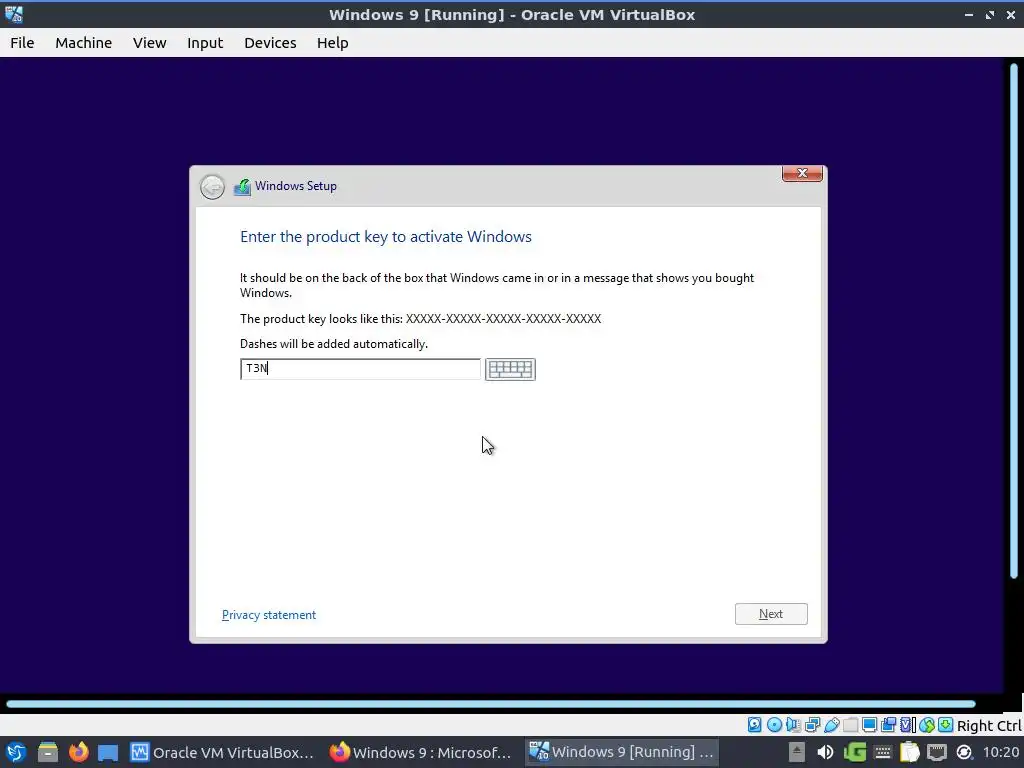The height and width of the screenshot is (768, 1024).
Task: Click the Next button
Action: pyautogui.click(x=771, y=614)
